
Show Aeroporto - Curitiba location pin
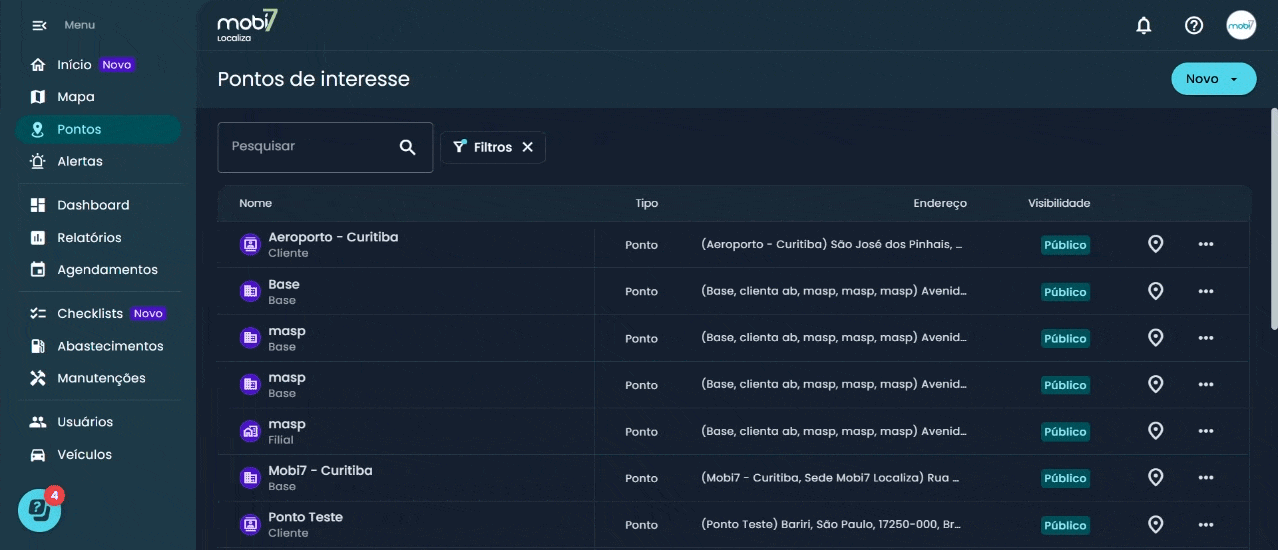1155,244
